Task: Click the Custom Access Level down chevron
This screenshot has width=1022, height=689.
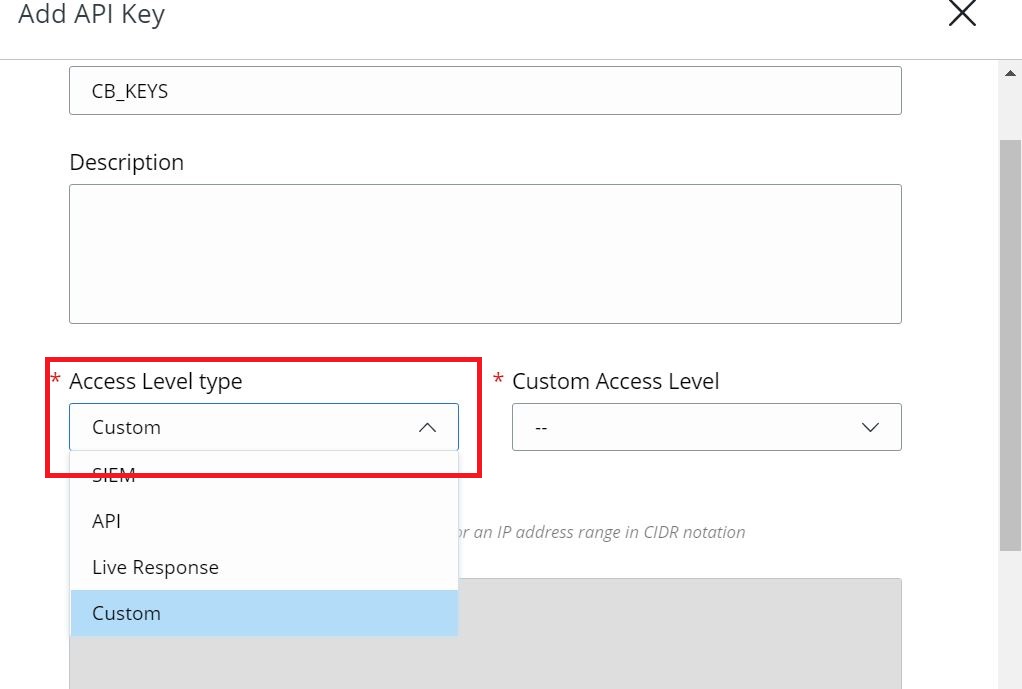Action: 870,427
